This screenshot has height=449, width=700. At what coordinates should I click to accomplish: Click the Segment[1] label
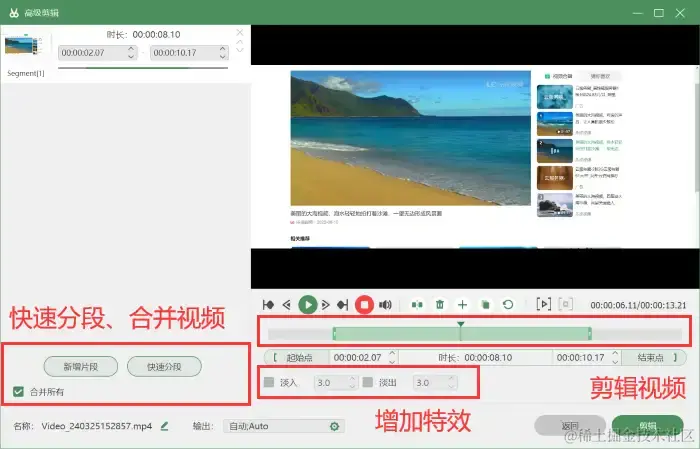coord(25,73)
